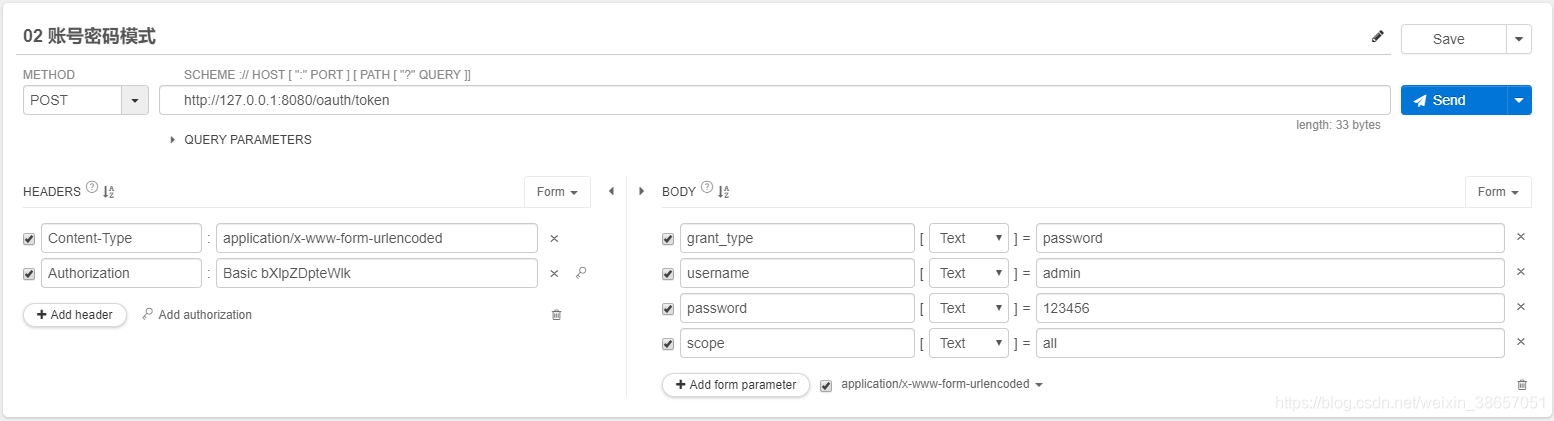1554x421 pixels.
Task: Open the BODY Form view dropdown
Action: pyautogui.click(x=1498, y=192)
